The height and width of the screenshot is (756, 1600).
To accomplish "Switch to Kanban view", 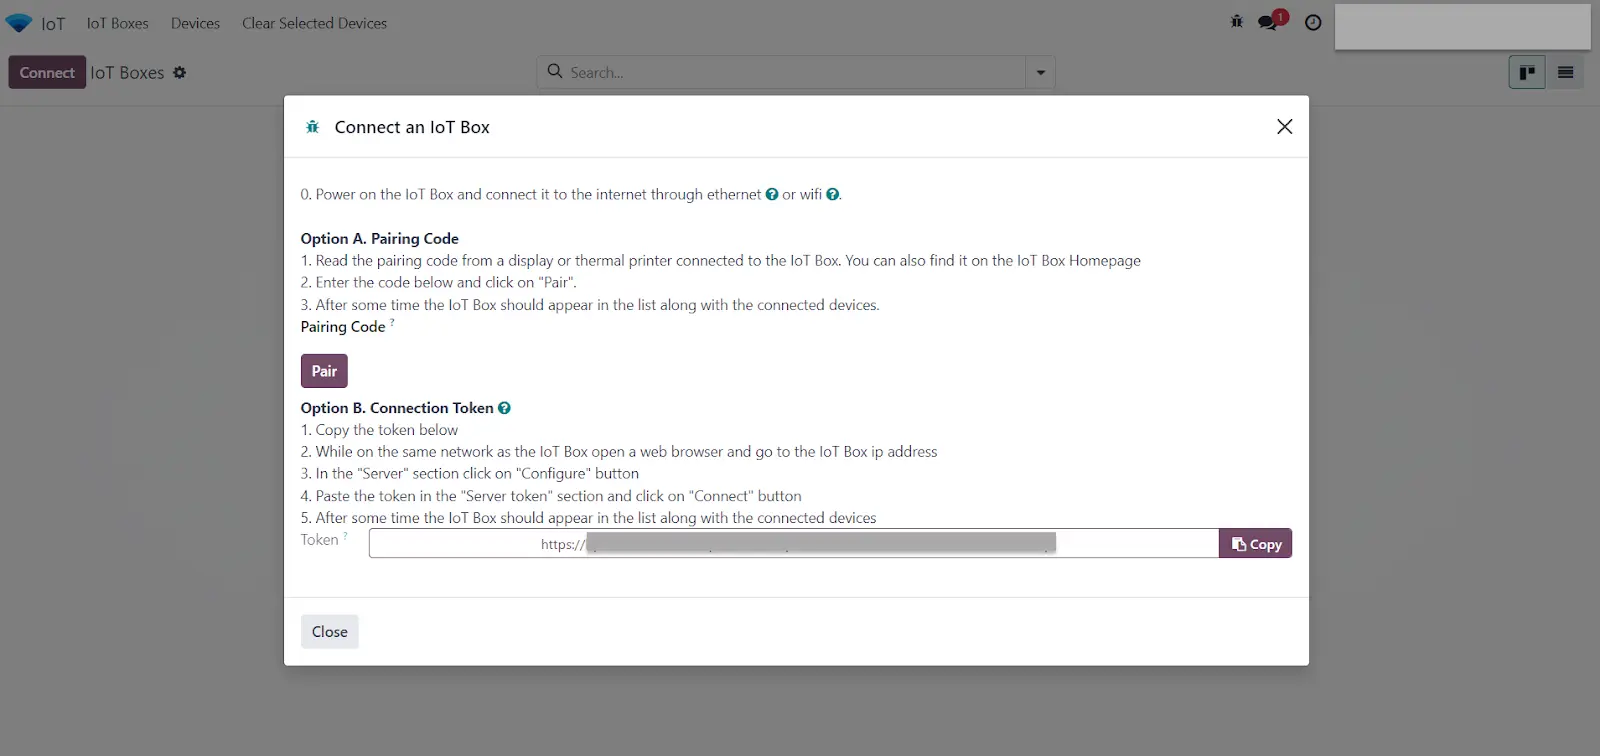I will [1527, 72].
